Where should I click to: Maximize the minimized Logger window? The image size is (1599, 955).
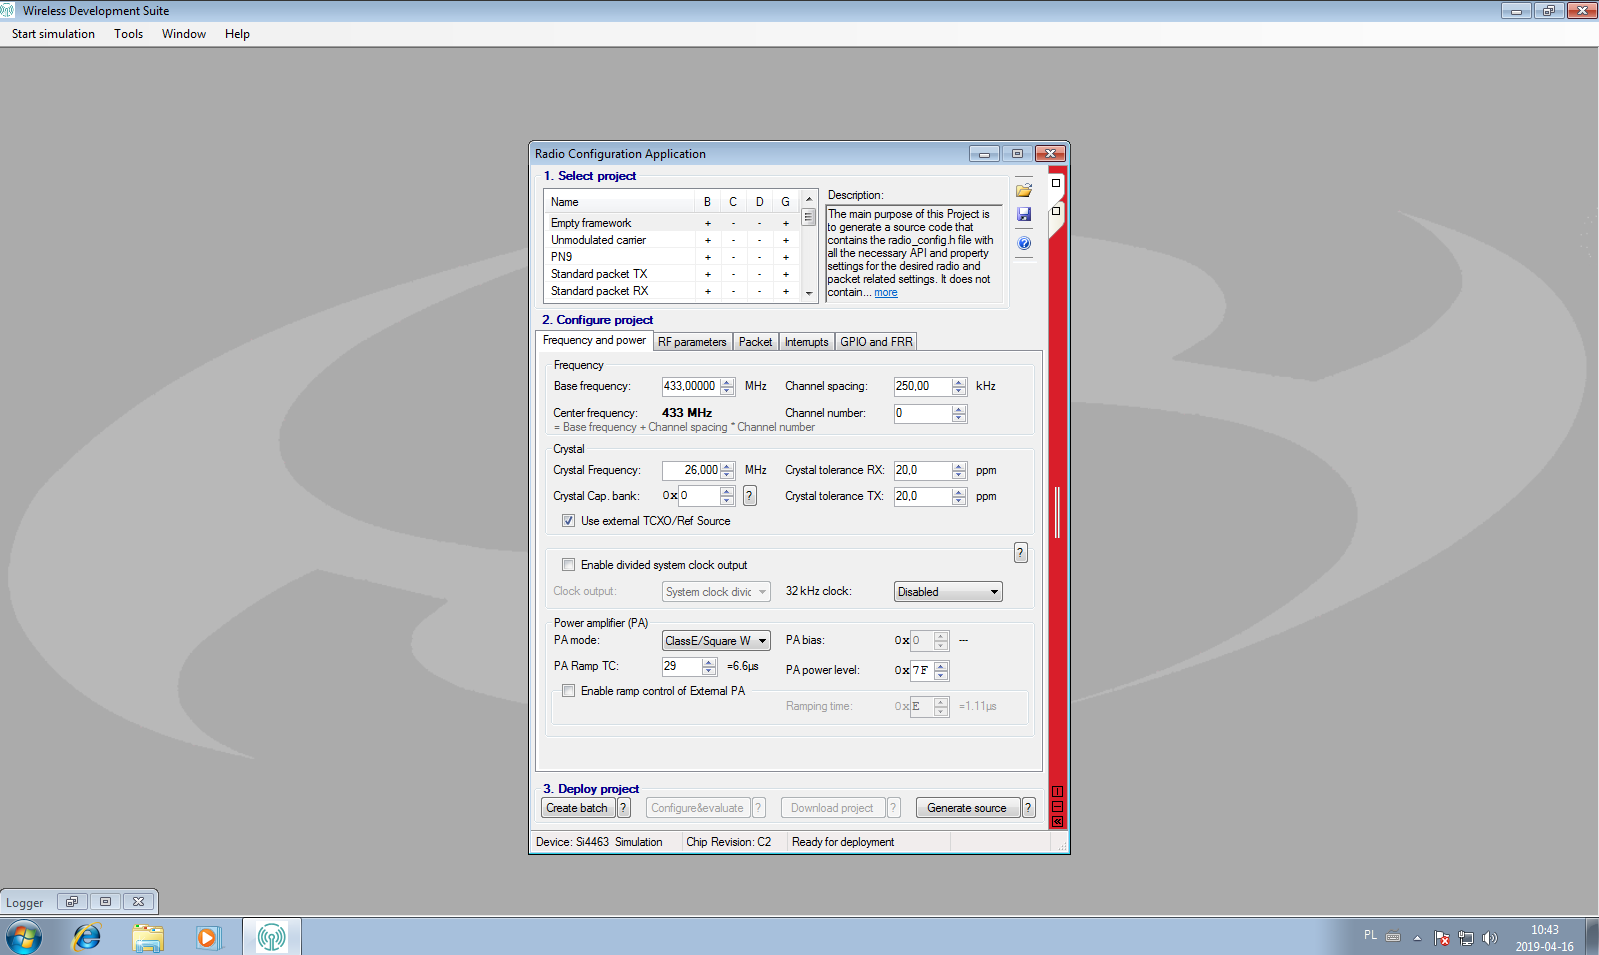(x=105, y=901)
